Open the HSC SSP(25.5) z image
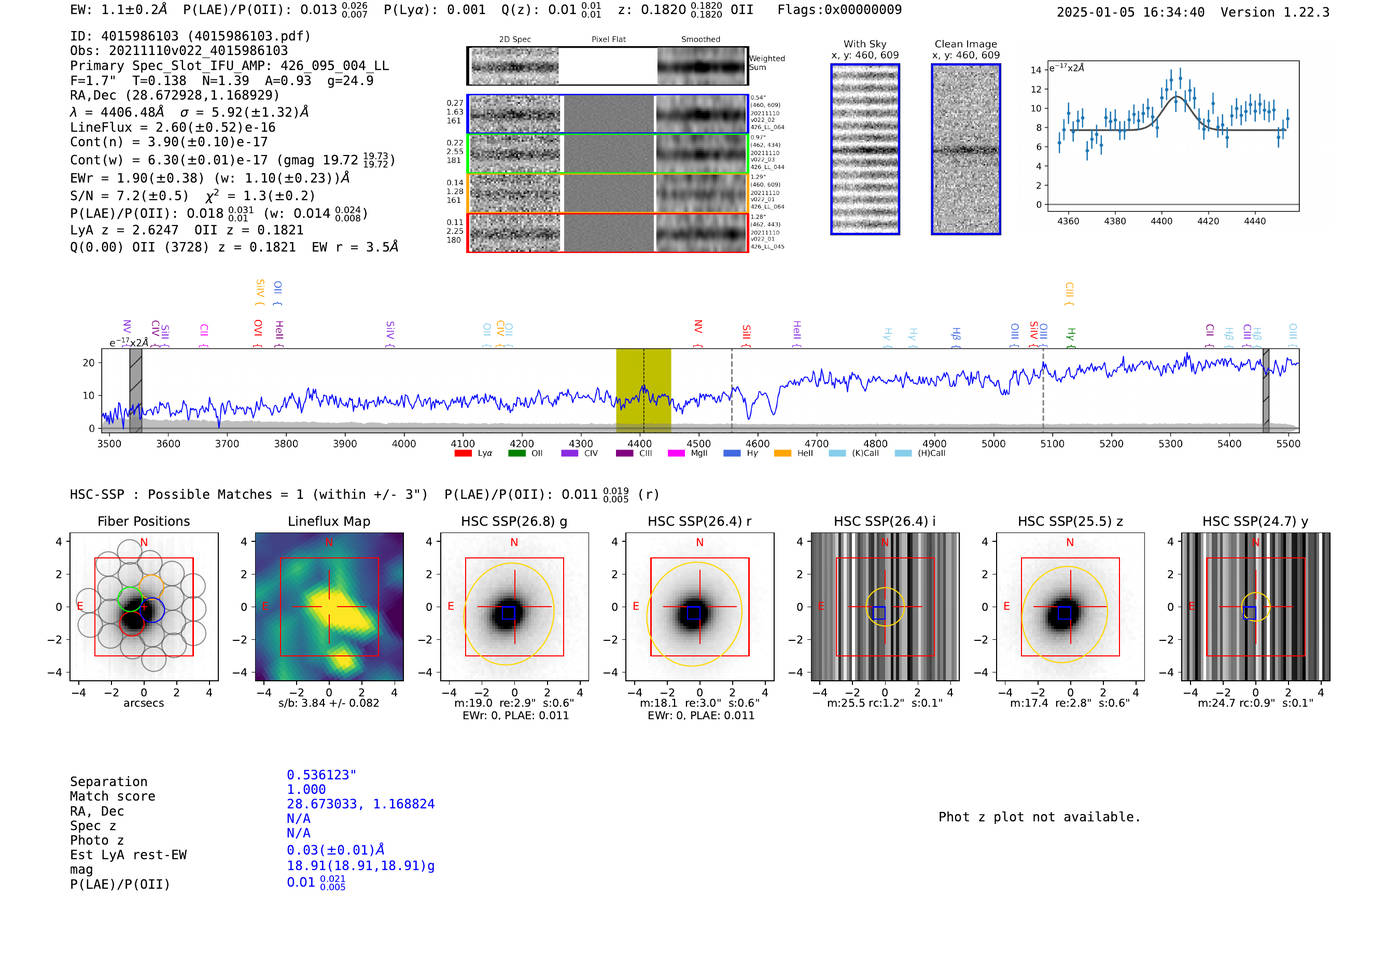 tap(1069, 607)
